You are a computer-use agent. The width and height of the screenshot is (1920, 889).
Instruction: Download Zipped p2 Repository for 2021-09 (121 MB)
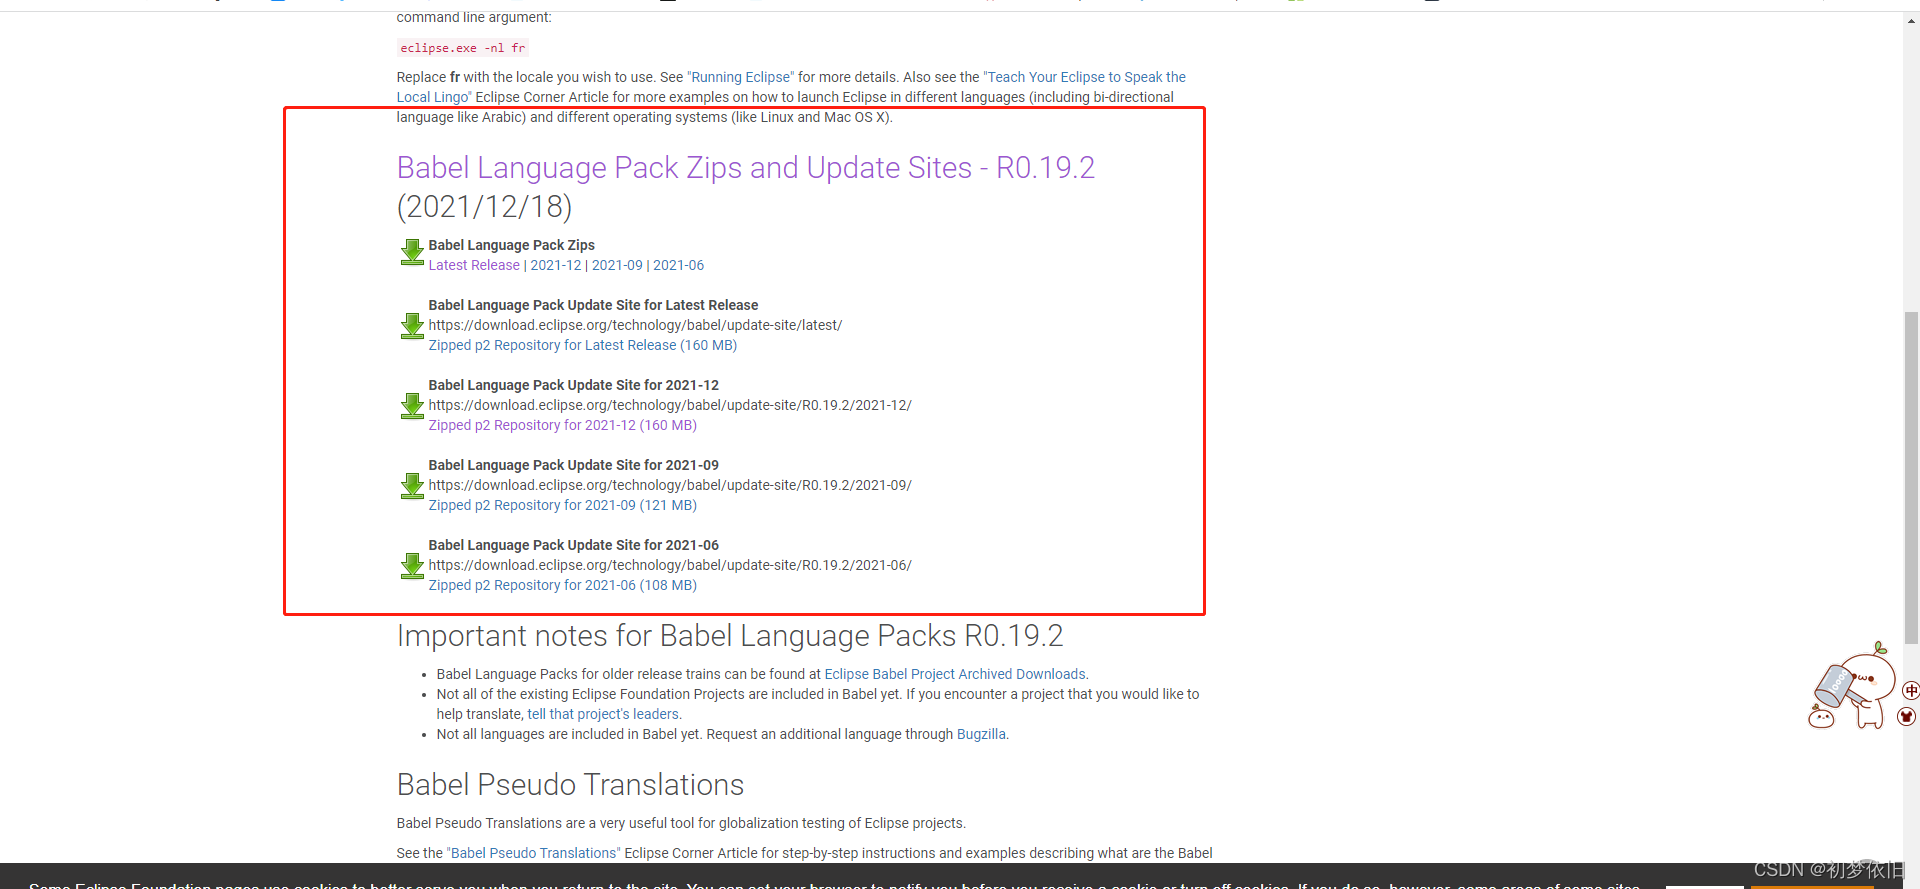[563, 505]
